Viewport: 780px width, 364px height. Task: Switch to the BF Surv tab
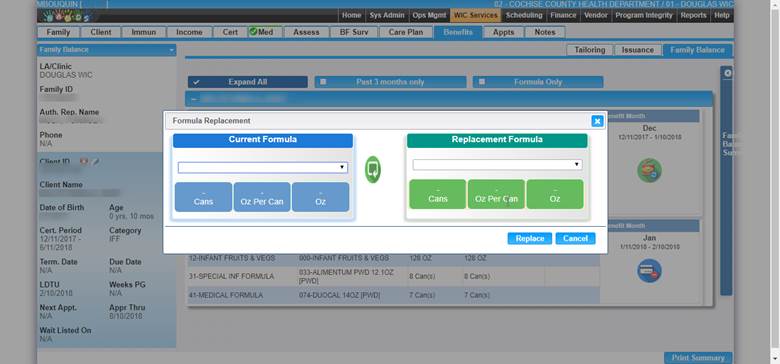[354, 32]
